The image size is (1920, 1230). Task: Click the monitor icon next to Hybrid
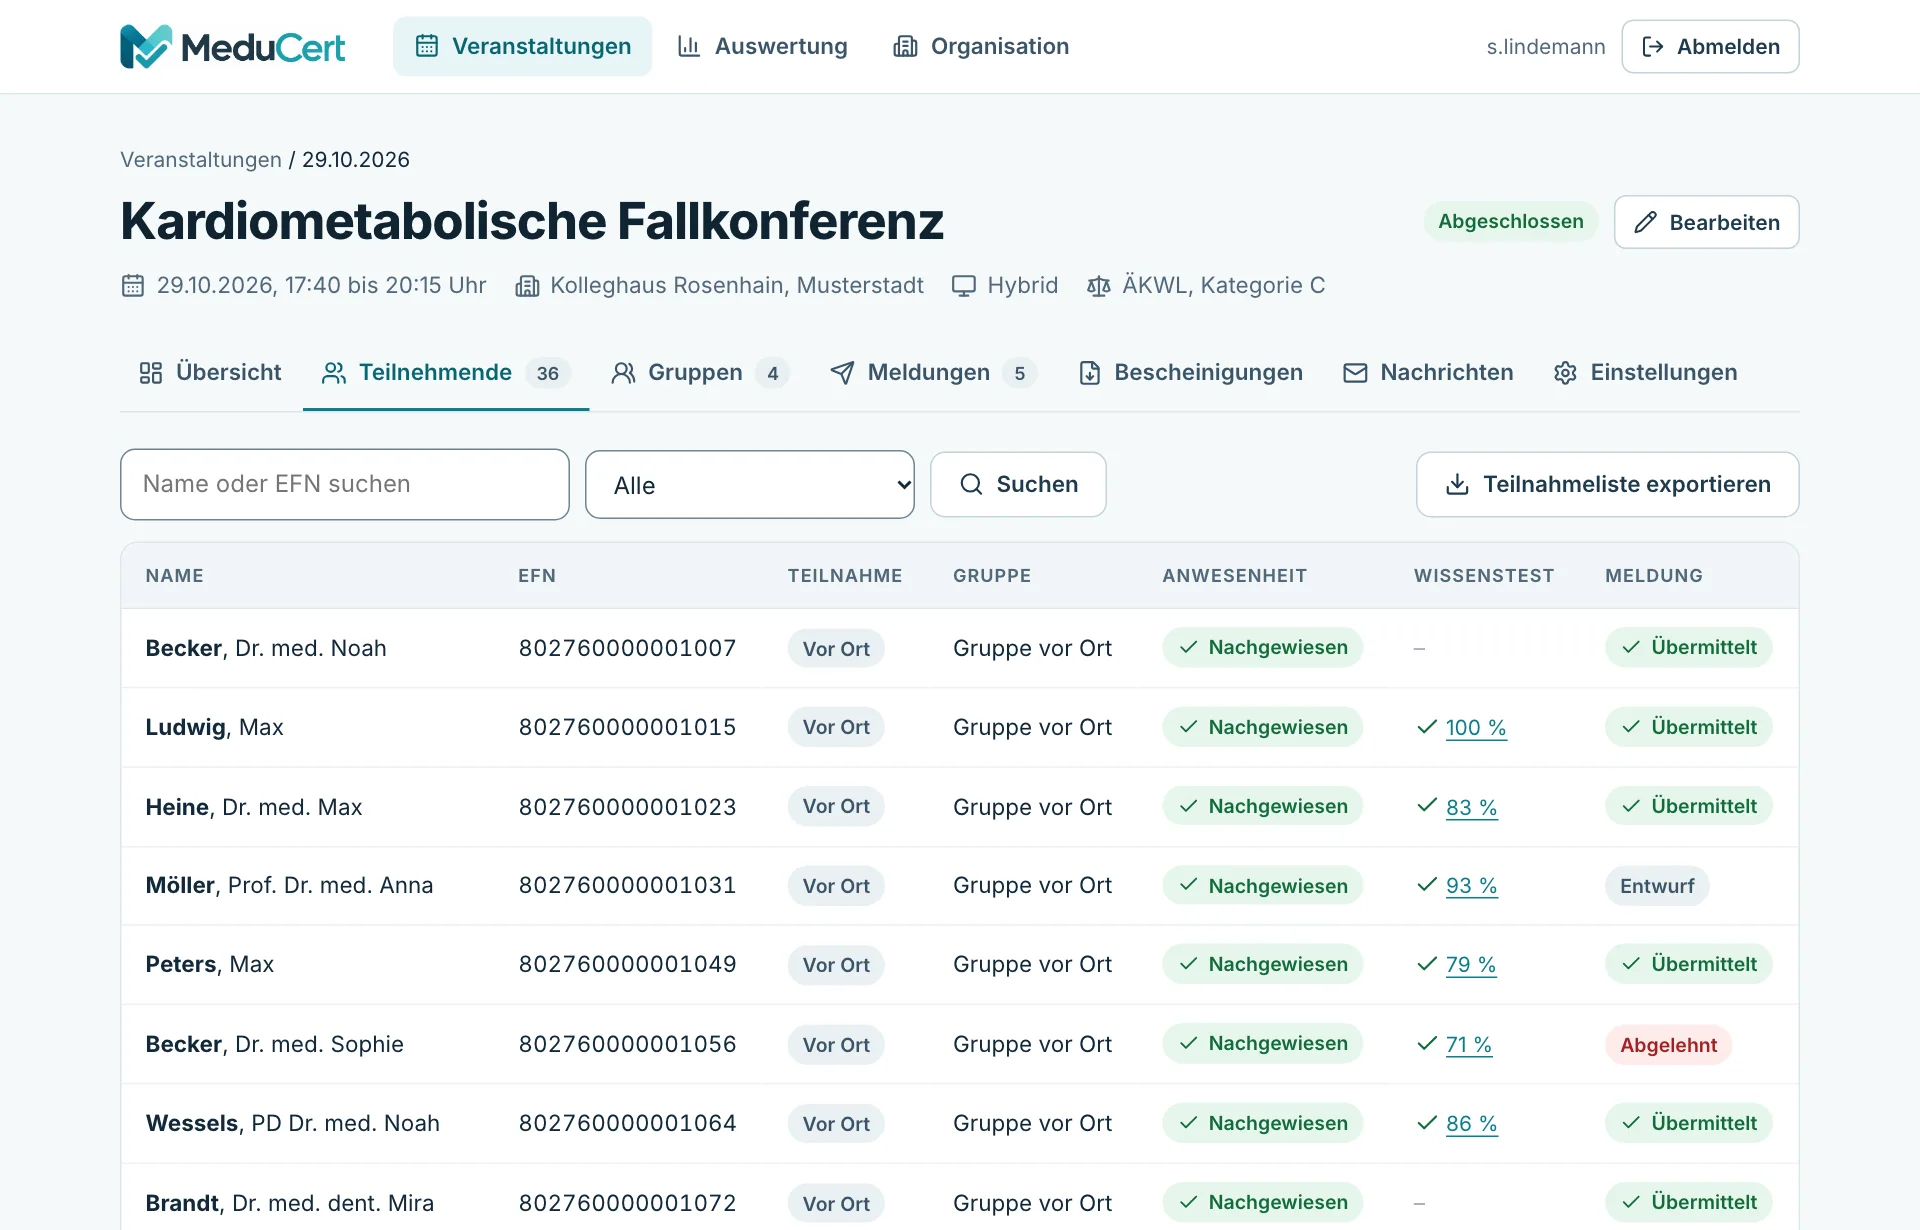(x=964, y=286)
